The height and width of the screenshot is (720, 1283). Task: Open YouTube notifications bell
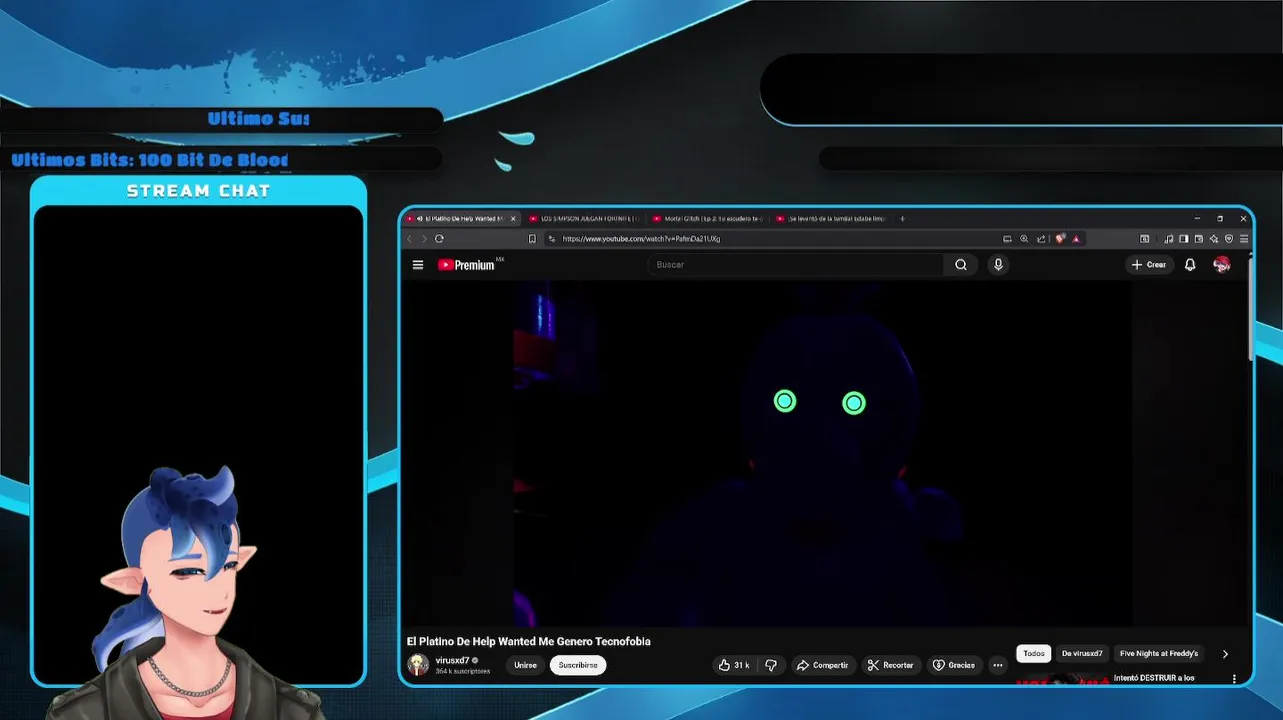tap(1190, 265)
